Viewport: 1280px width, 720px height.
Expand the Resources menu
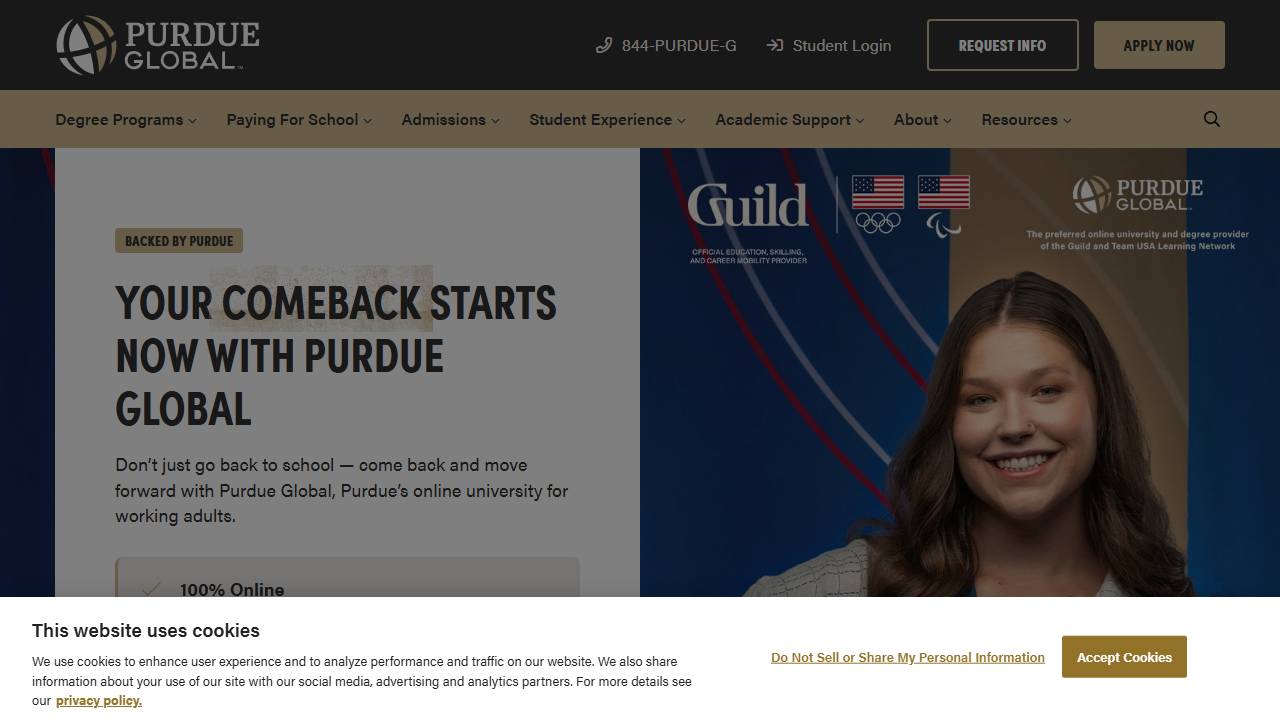point(1026,119)
